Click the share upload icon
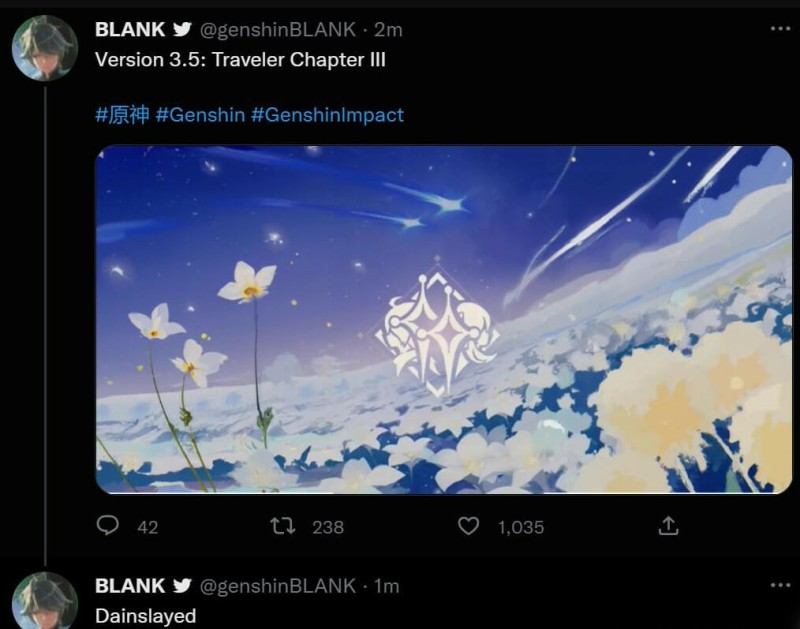 668,525
